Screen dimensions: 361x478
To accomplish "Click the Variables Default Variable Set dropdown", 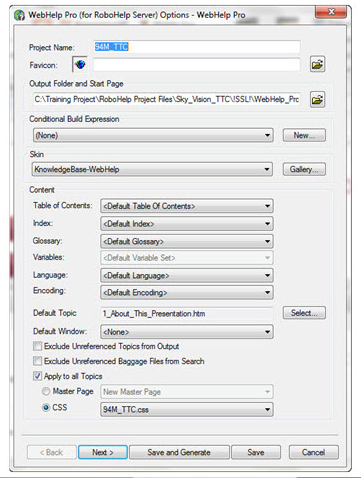I will click(x=187, y=258).
